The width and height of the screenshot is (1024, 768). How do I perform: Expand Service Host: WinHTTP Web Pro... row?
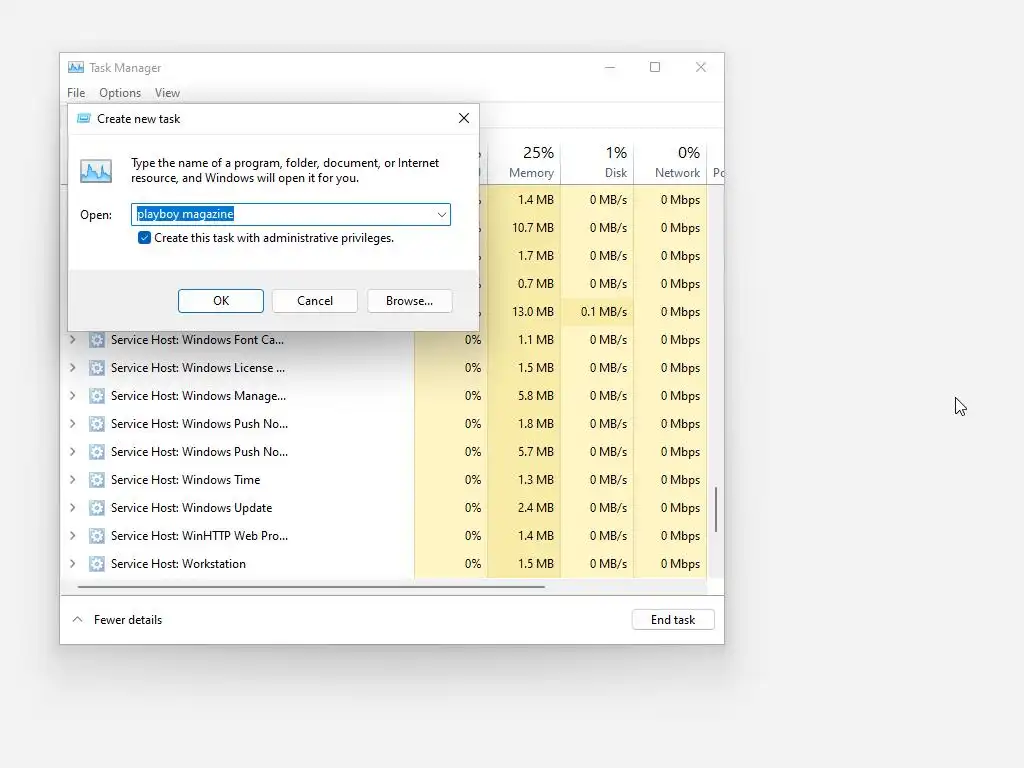pos(72,536)
